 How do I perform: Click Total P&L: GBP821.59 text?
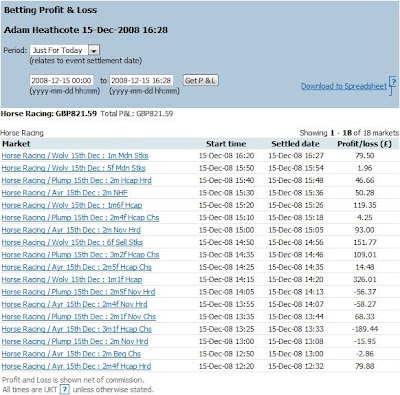tap(137, 114)
